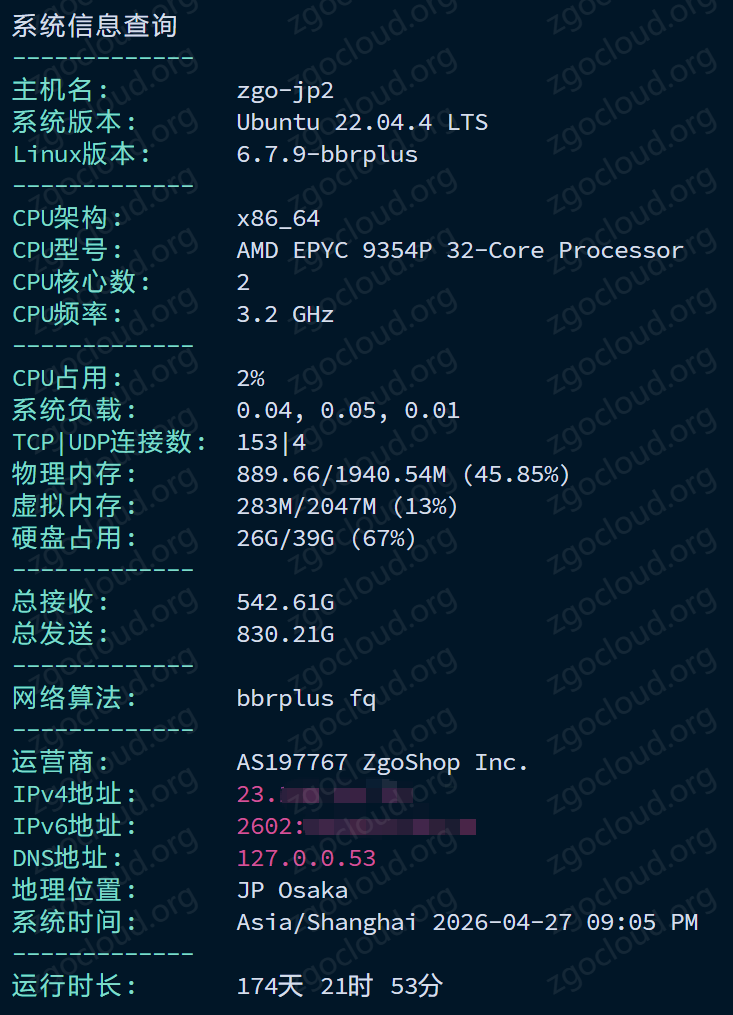
Task: Click the CPU usage value 2%
Action: 251,379
